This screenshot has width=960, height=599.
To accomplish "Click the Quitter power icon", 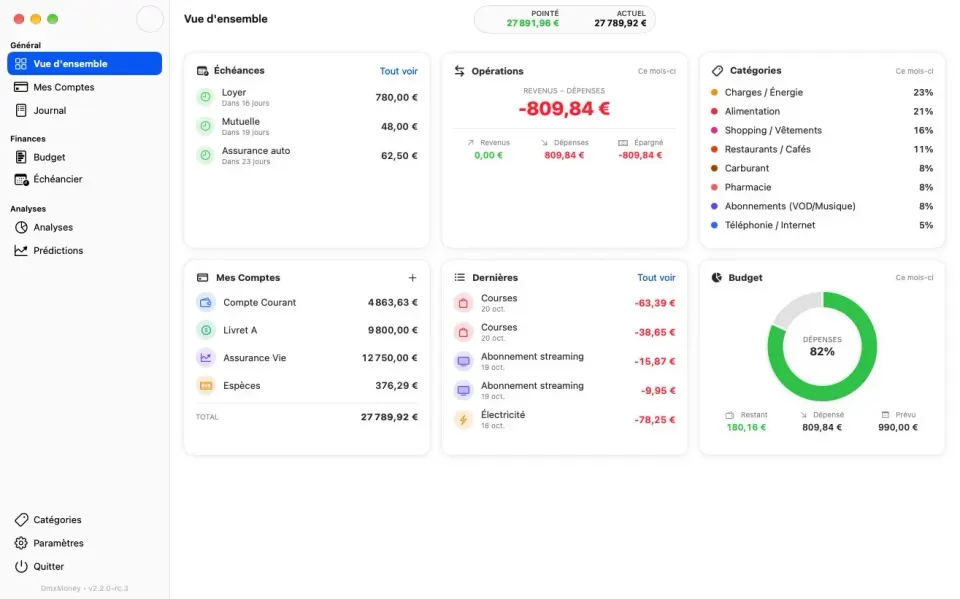I will tap(21, 566).
